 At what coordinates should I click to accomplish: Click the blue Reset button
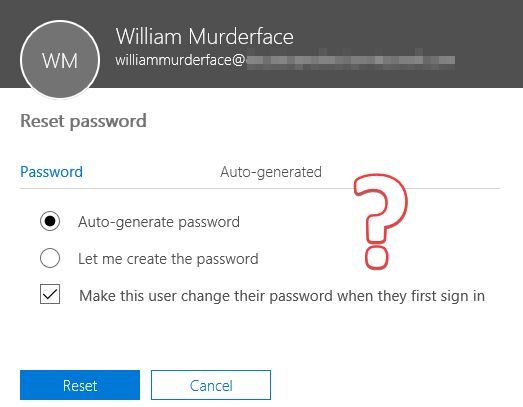click(x=80, y=385)
